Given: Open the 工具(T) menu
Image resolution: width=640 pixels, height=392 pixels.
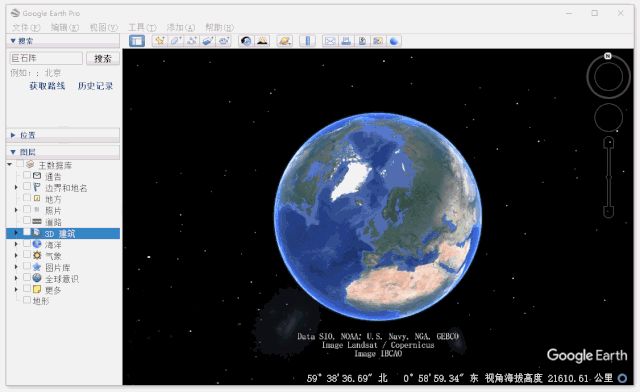Looking at the screenshot, I should coord(142,27).
